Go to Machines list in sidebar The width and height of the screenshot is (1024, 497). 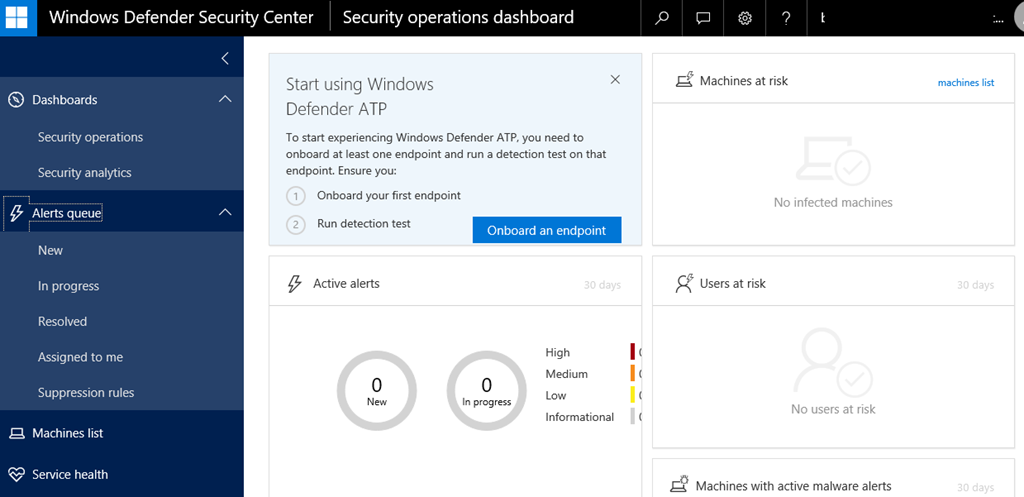[x=67, y=433]
